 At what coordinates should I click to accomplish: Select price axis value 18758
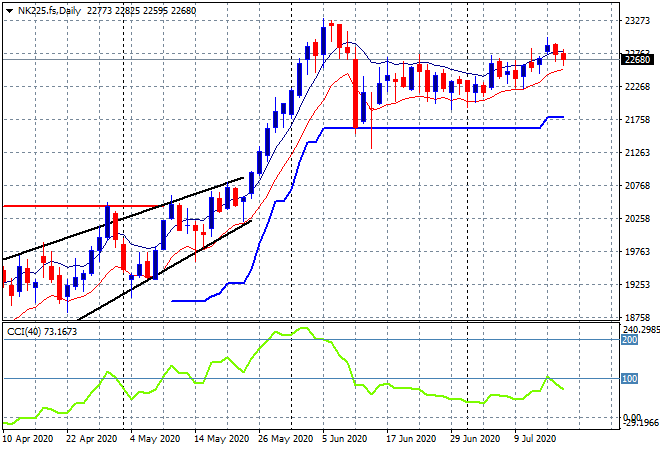point(637,317)
